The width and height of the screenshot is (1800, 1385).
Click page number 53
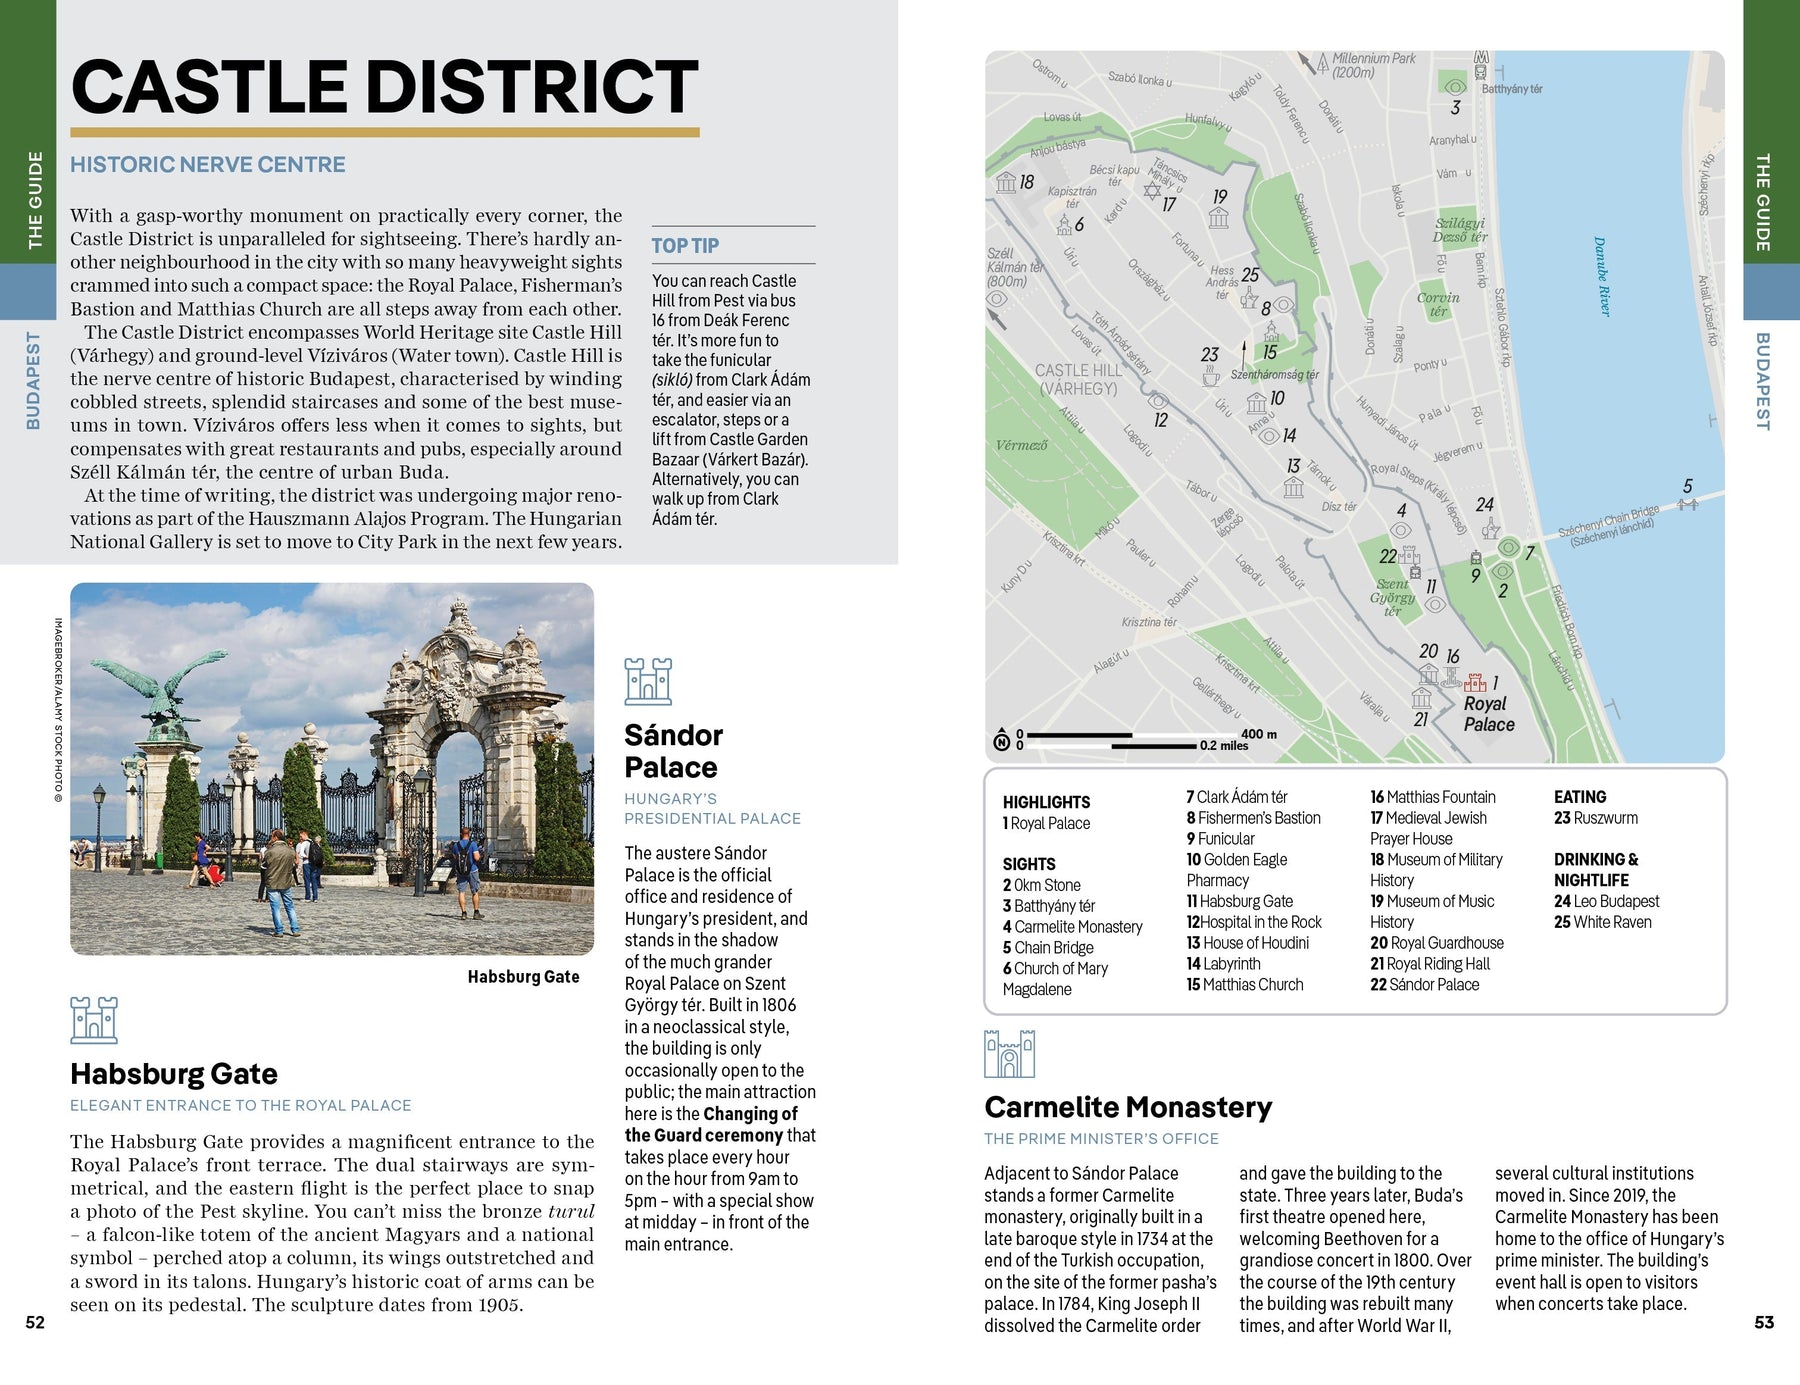point(1764,1323)
